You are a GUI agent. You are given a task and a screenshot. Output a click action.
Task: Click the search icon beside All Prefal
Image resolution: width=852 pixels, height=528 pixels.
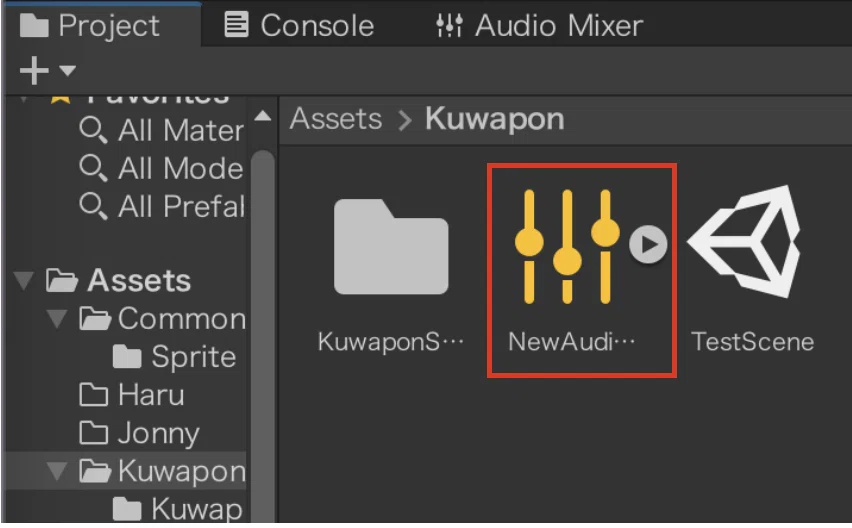tap(93, 206)
